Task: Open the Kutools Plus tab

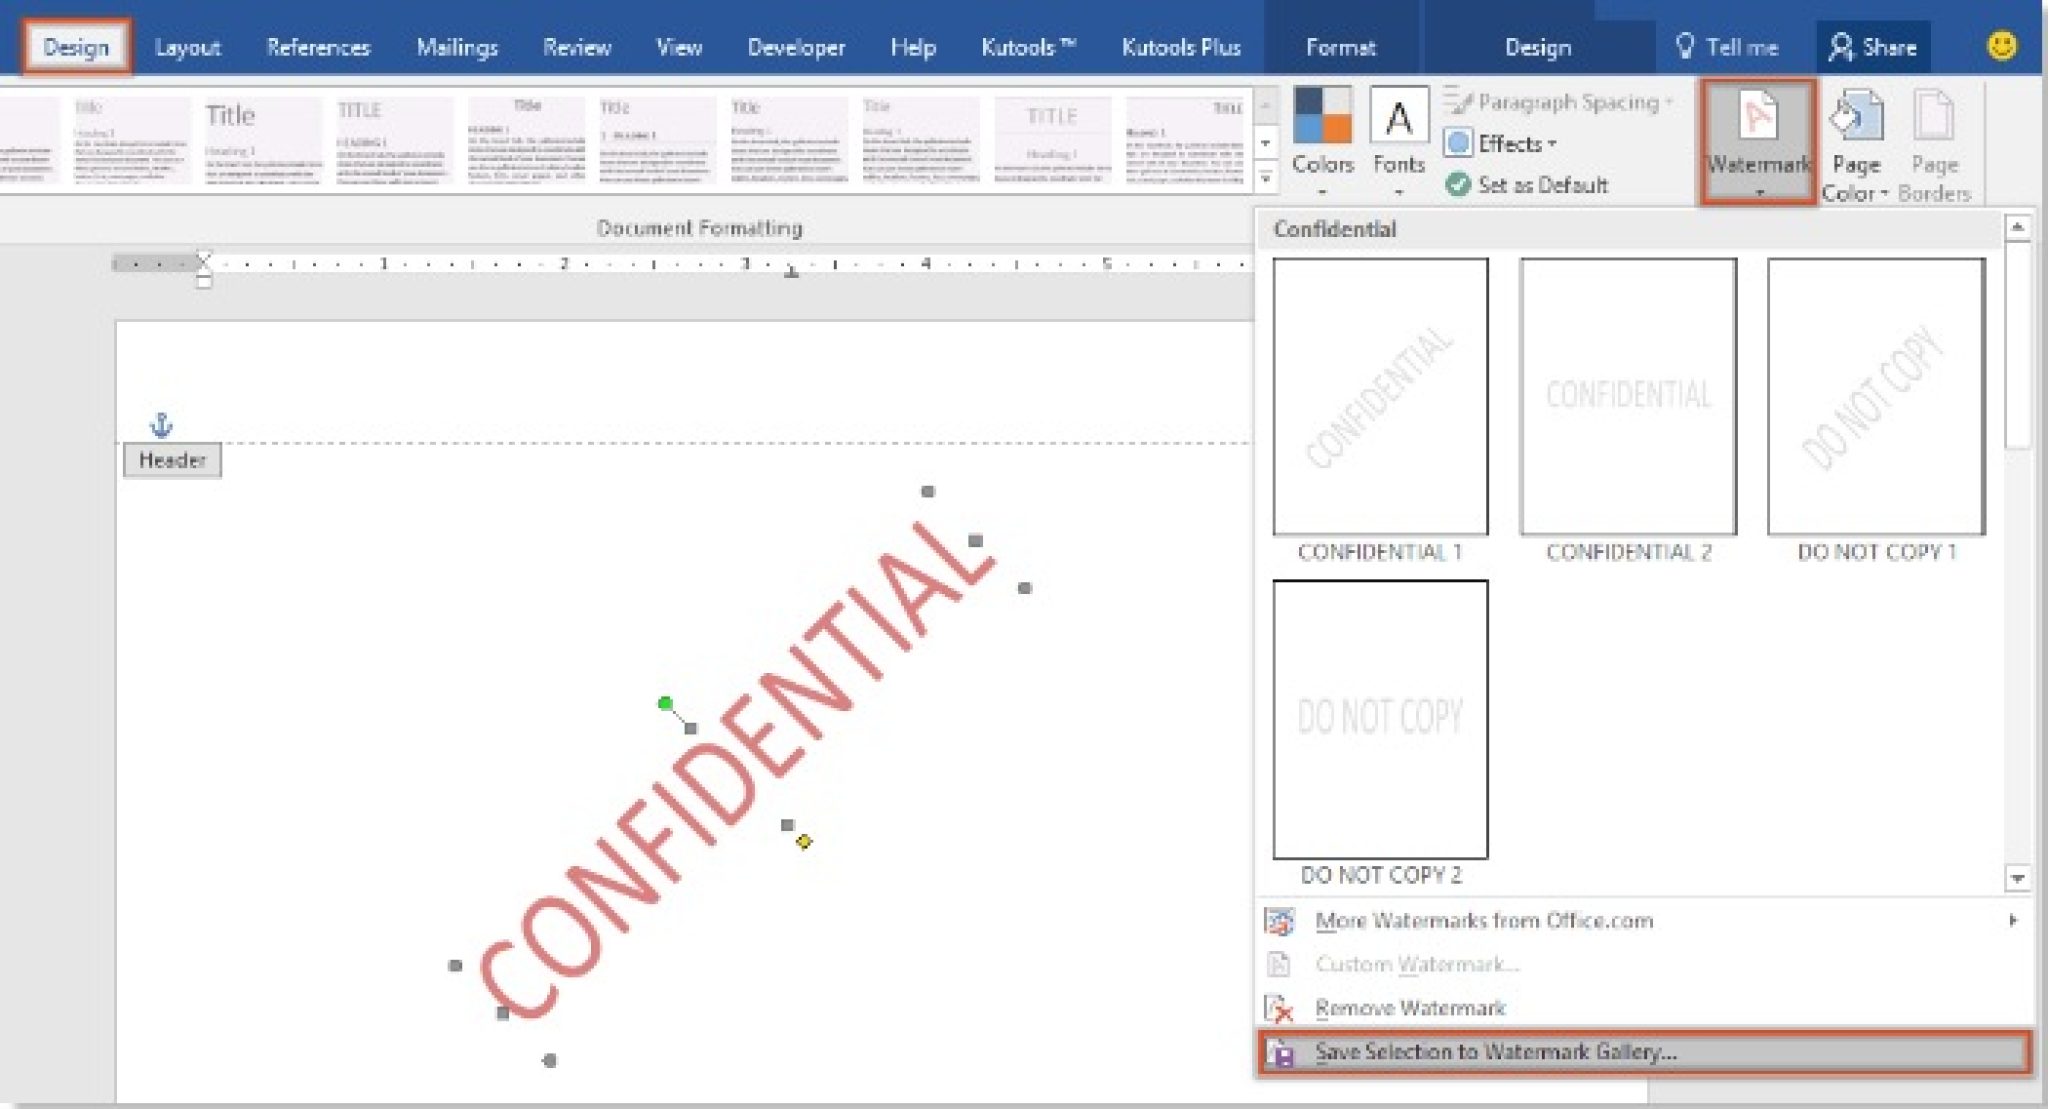Action: (1180, 46)
